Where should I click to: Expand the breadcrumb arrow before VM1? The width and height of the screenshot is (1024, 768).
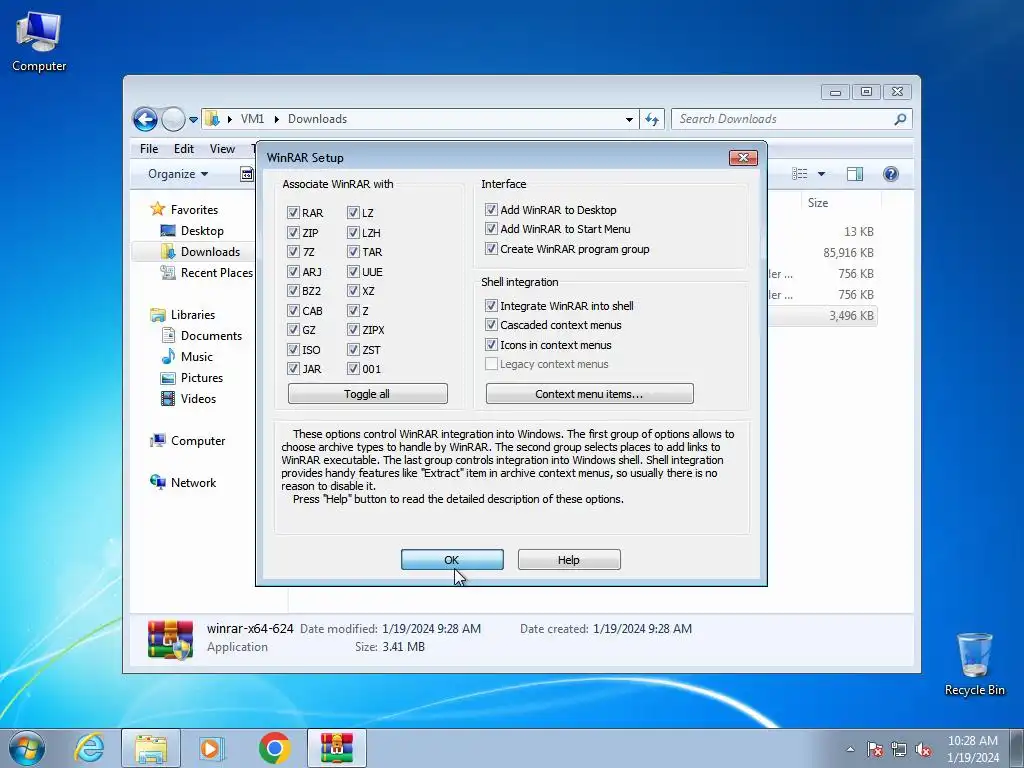pyautogui.click(x=230, y=120)
